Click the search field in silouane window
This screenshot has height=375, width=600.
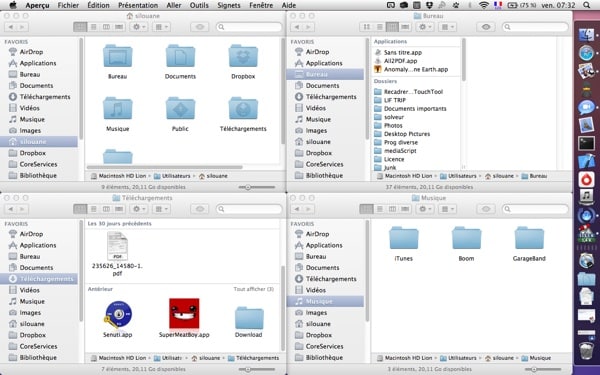pos(249,27)
